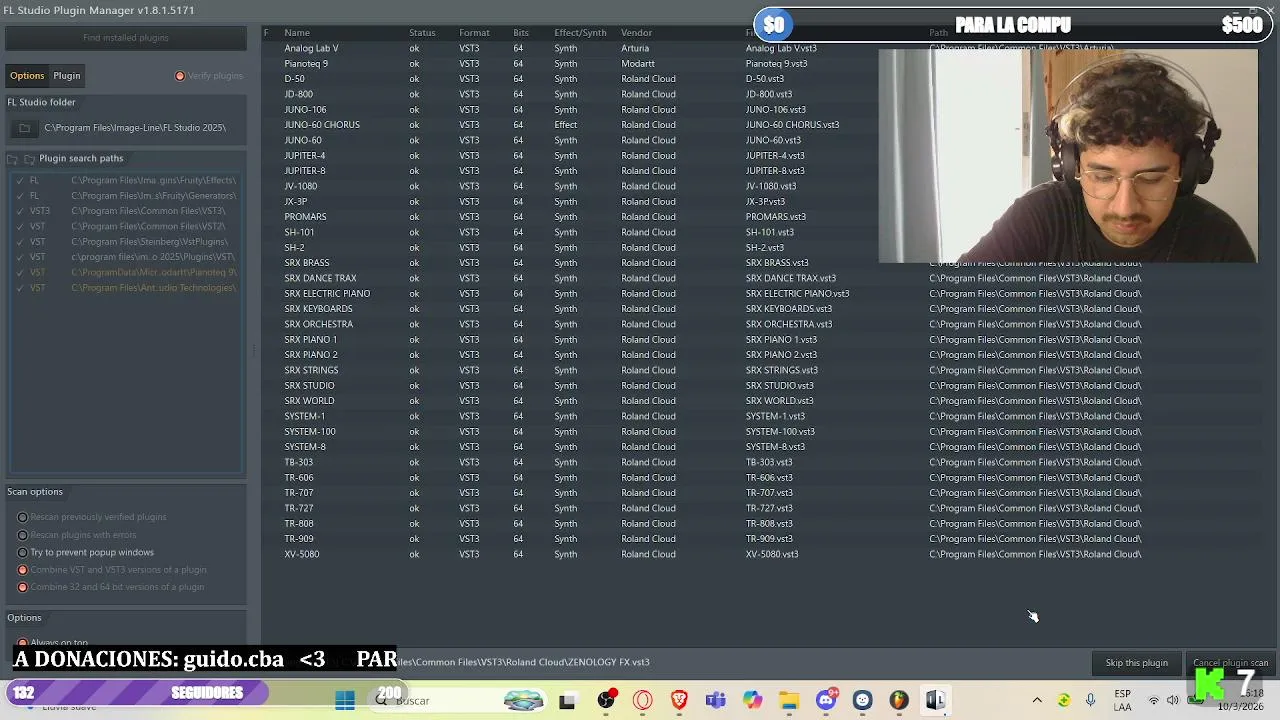
Task: Click the Task View taskbar icon
Action: coord(567,701)
